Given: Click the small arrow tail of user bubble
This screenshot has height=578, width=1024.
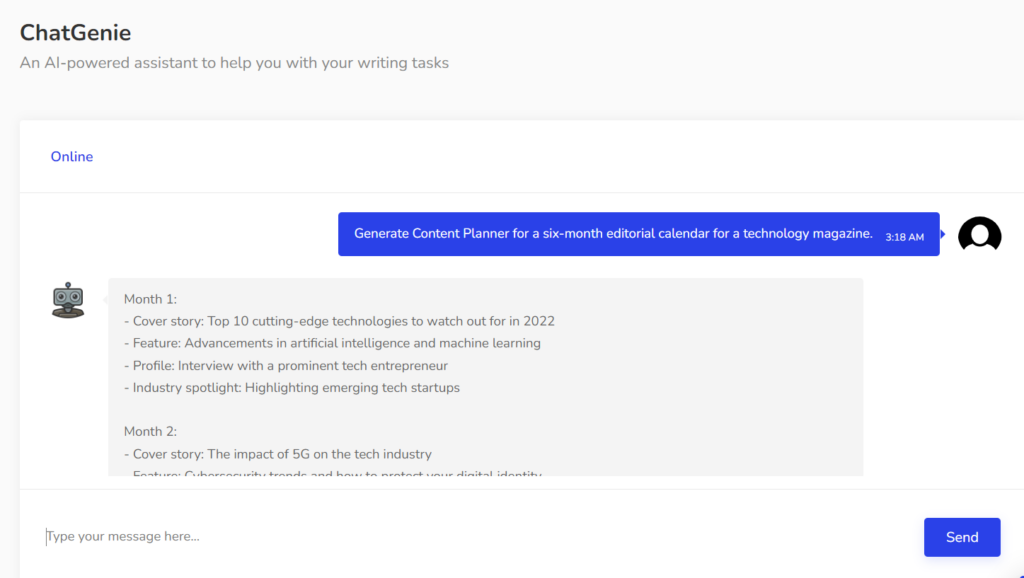Looking at the screenshot, I should coord(943,234).
